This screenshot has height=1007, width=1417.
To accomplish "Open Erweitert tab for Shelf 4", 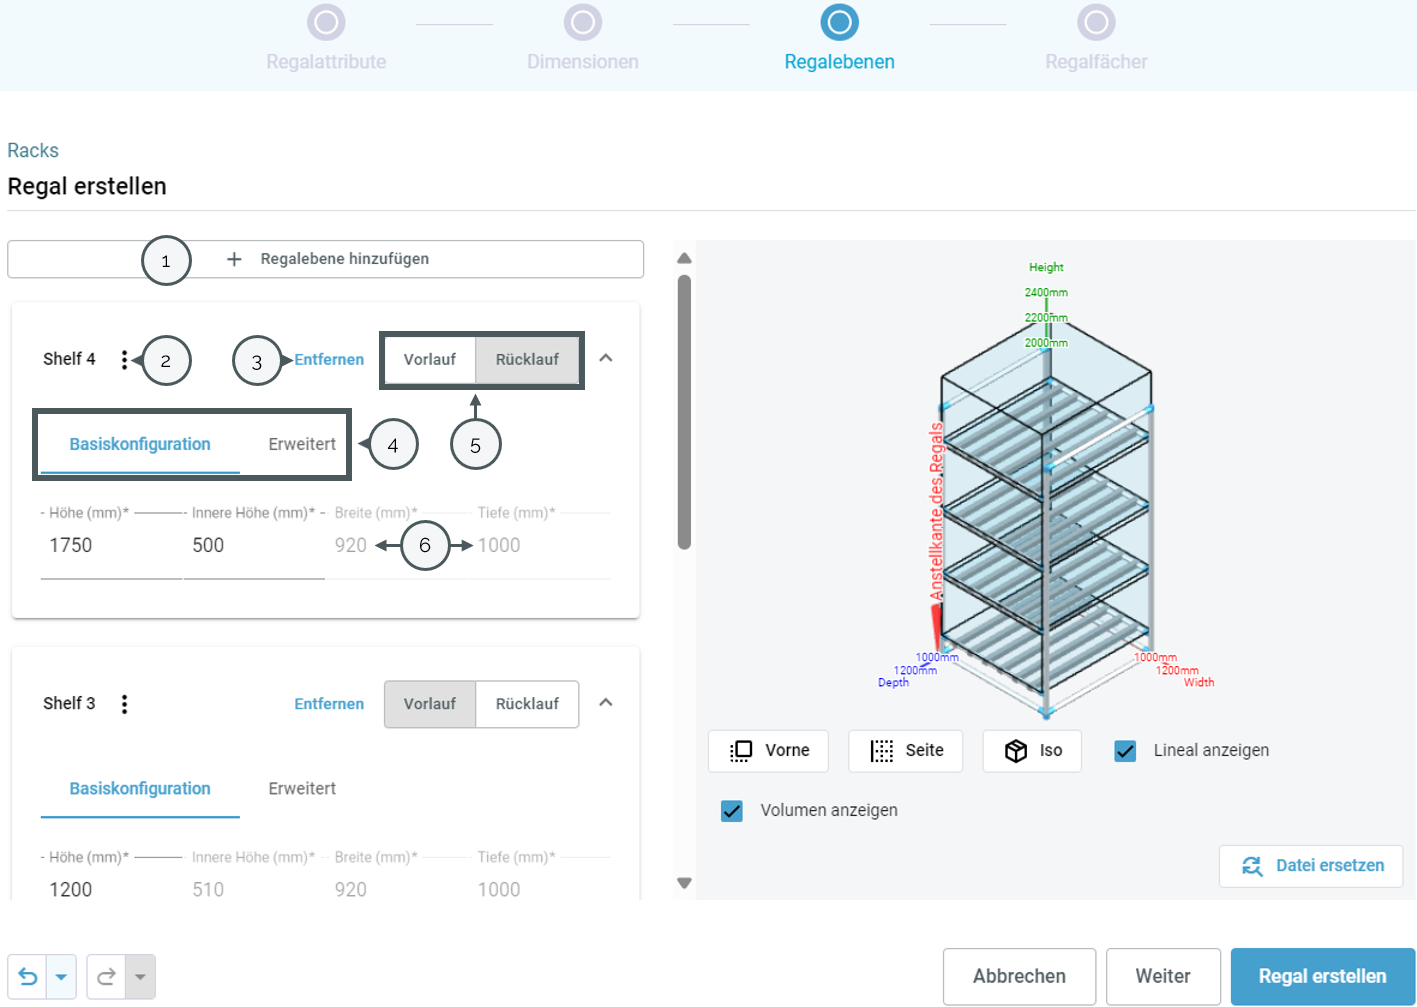I will (x=302, y=444).
